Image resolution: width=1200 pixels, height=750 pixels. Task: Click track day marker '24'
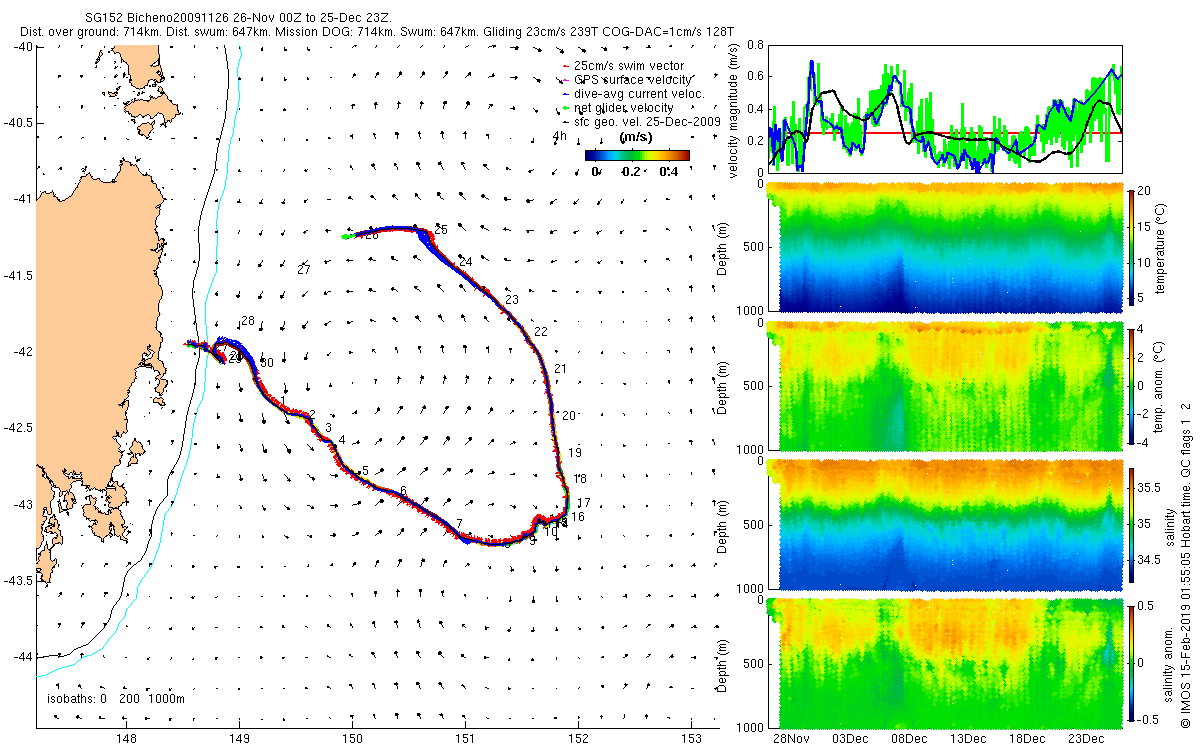(466, 262)
